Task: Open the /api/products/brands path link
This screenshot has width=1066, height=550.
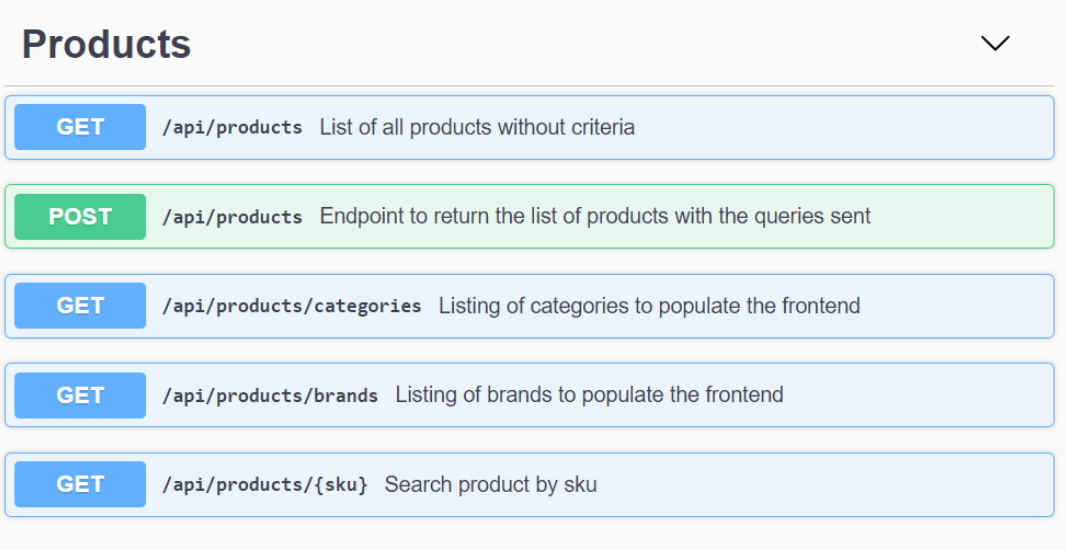Action: pyautogui.click(x=270, y=396)
